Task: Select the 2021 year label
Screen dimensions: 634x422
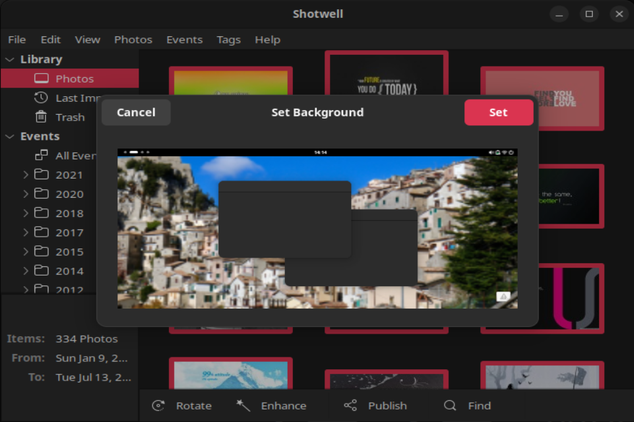Action: pos(69,175)
